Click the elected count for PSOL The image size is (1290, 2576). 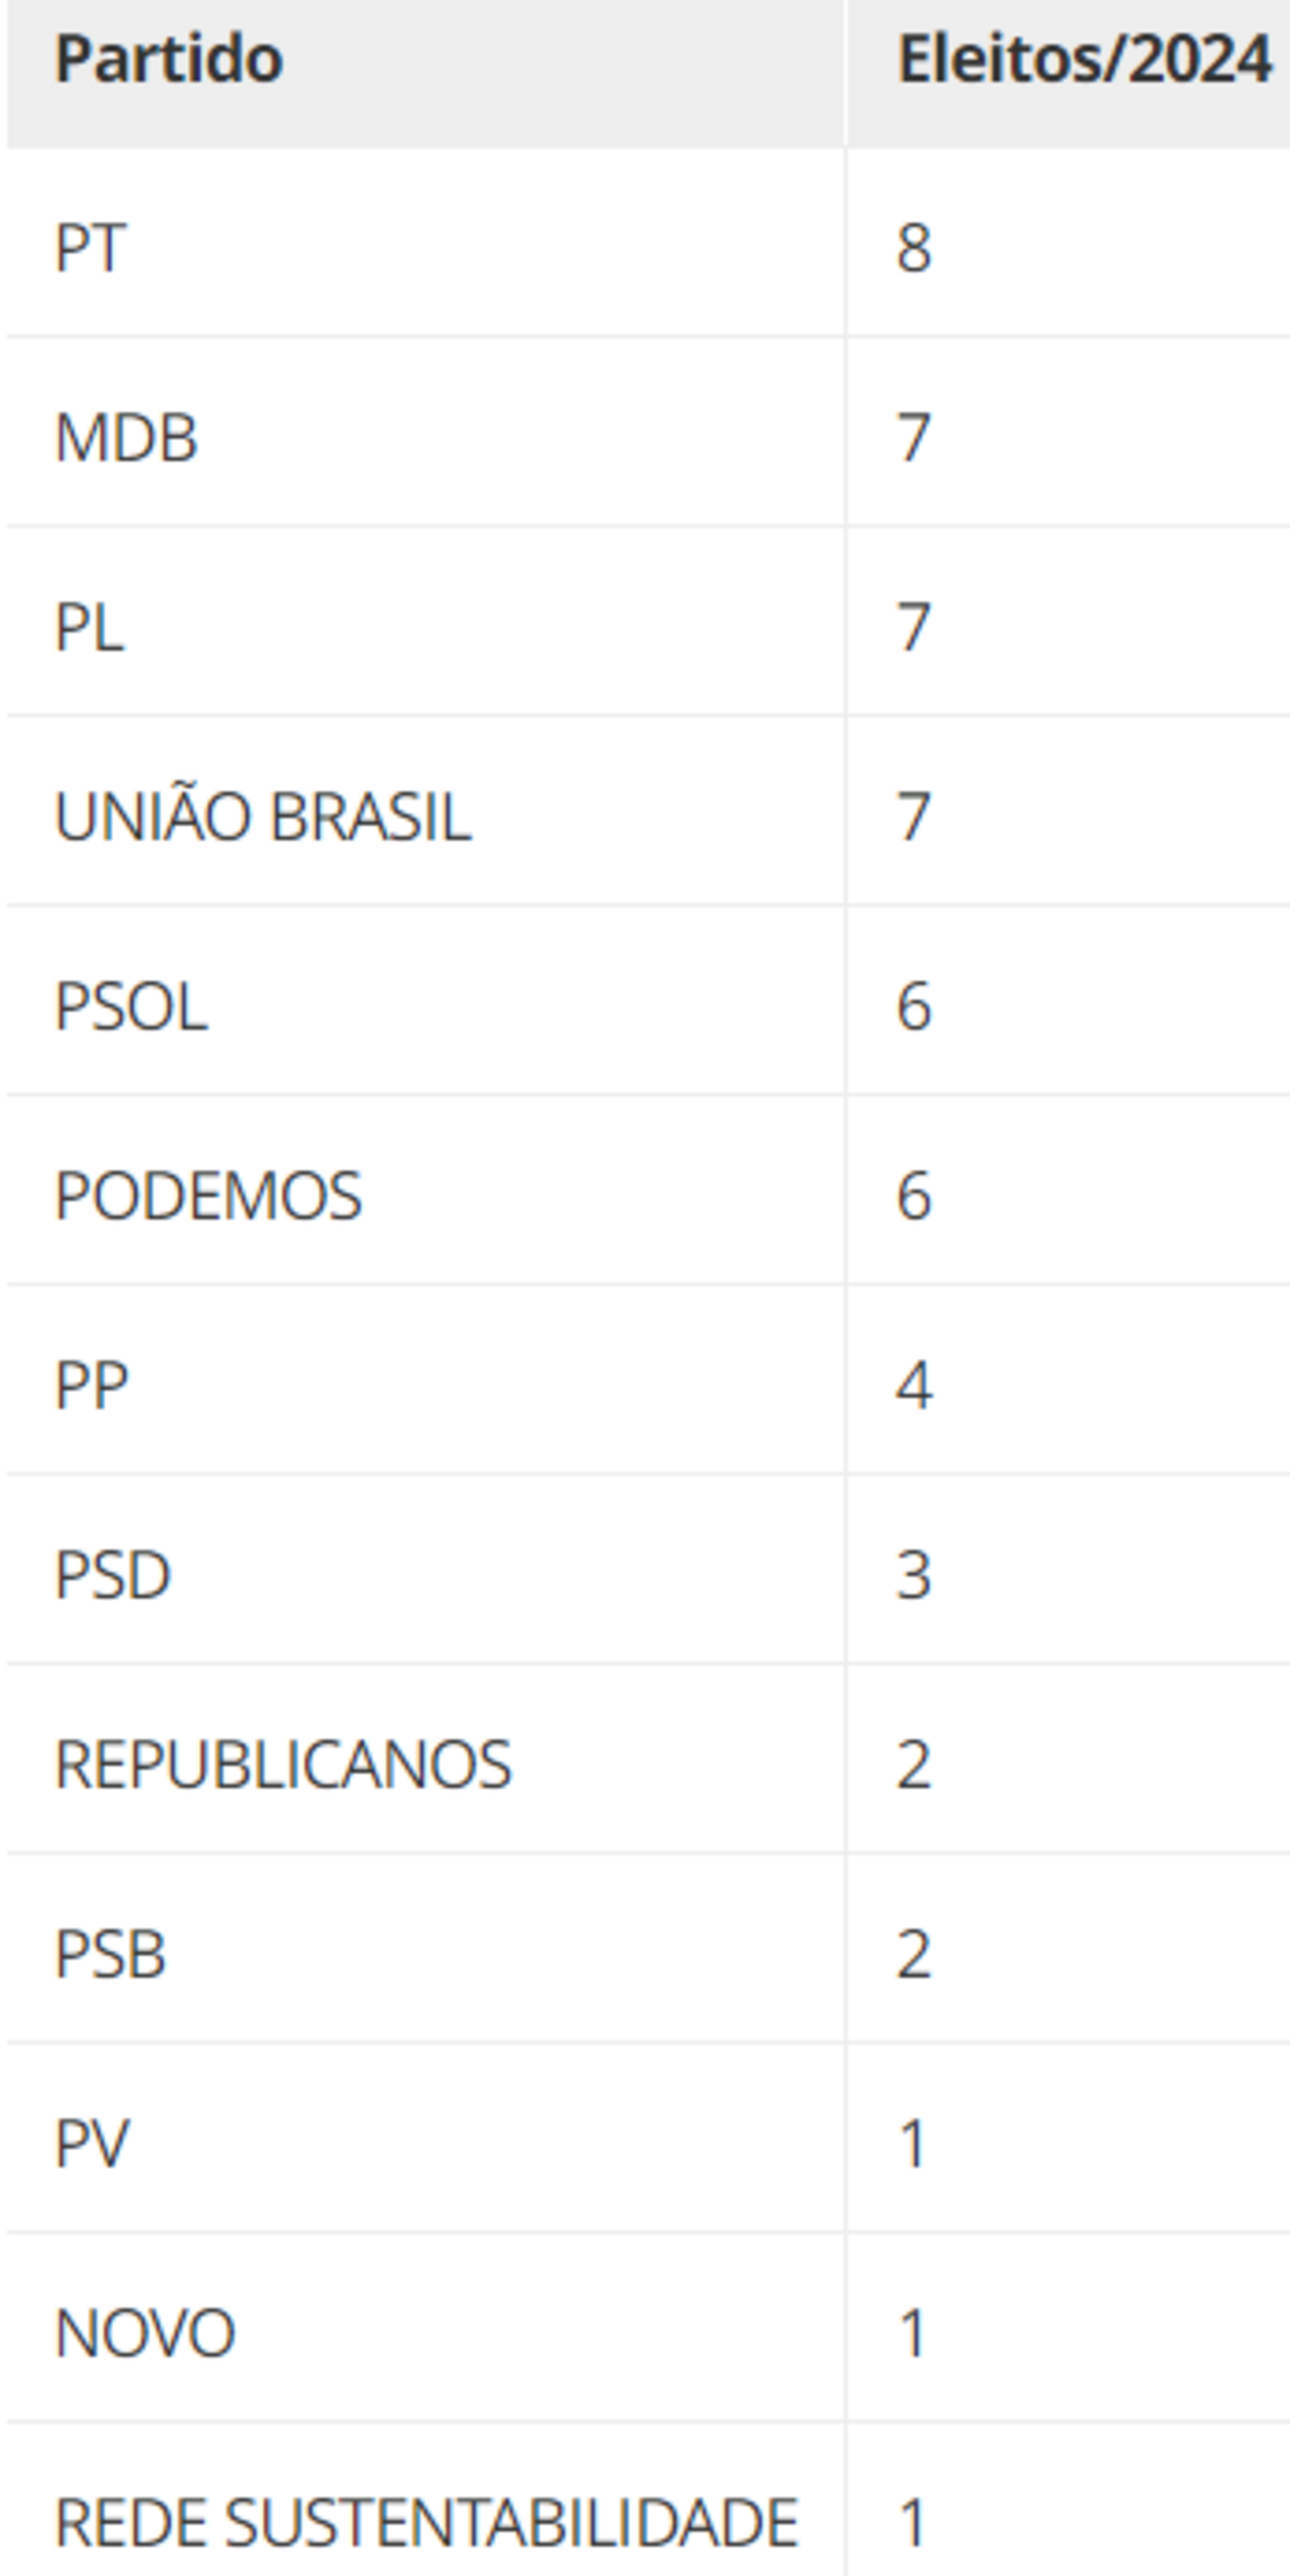[914, 1007]
